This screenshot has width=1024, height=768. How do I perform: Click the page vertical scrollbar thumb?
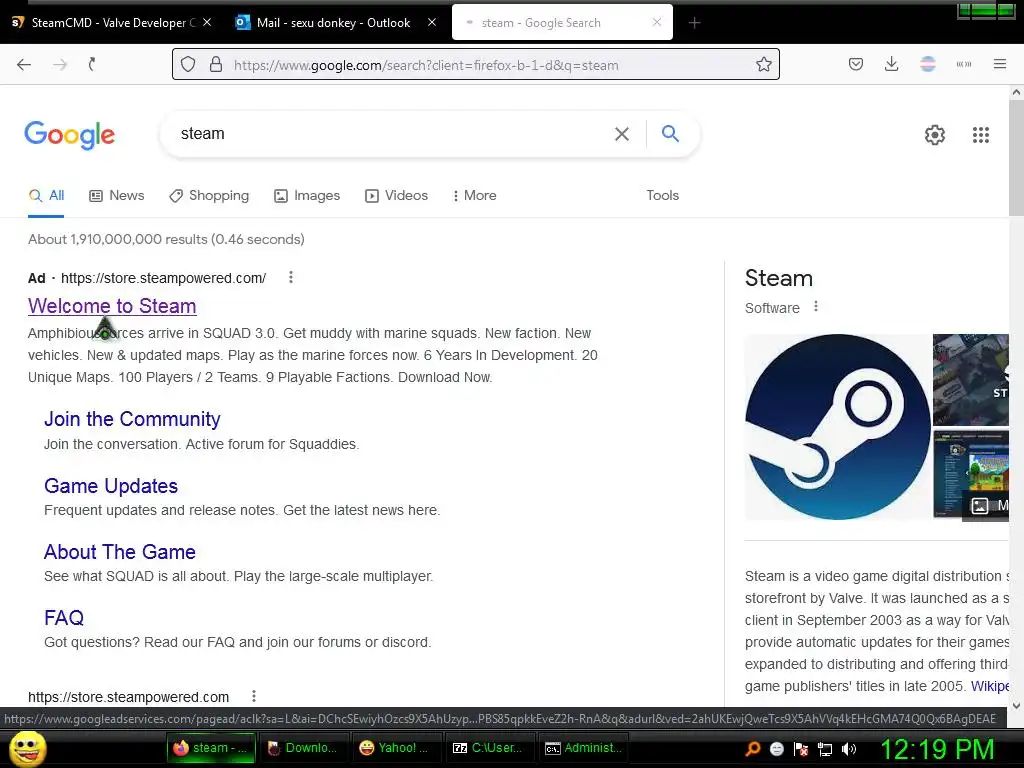tap(1016, 158)
